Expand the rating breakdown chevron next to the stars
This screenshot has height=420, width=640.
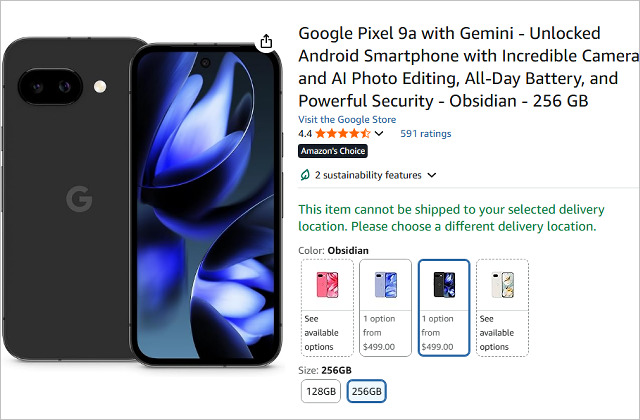(379, 133)
